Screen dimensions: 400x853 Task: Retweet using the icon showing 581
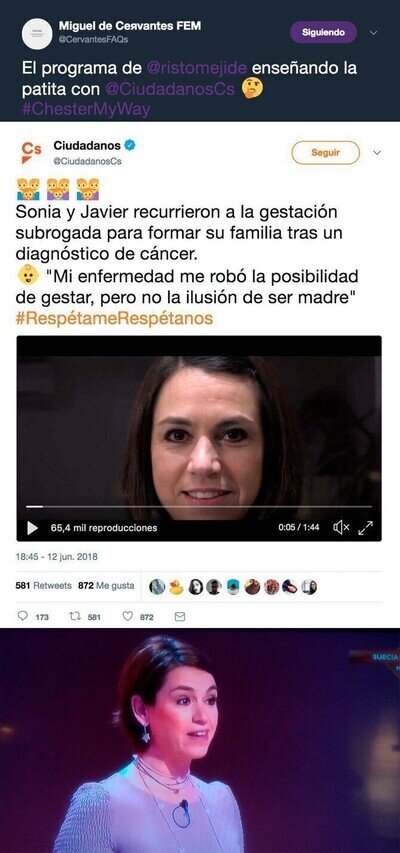(x=75, y=616)
